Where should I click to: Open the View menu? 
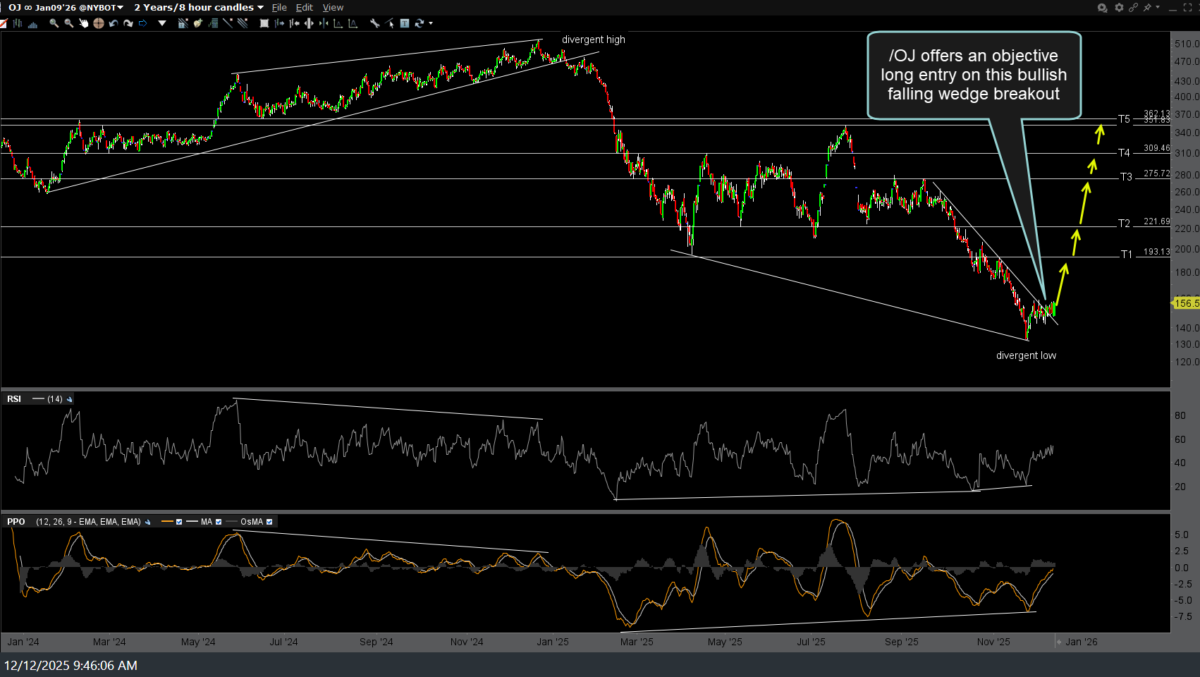point(333,7)
